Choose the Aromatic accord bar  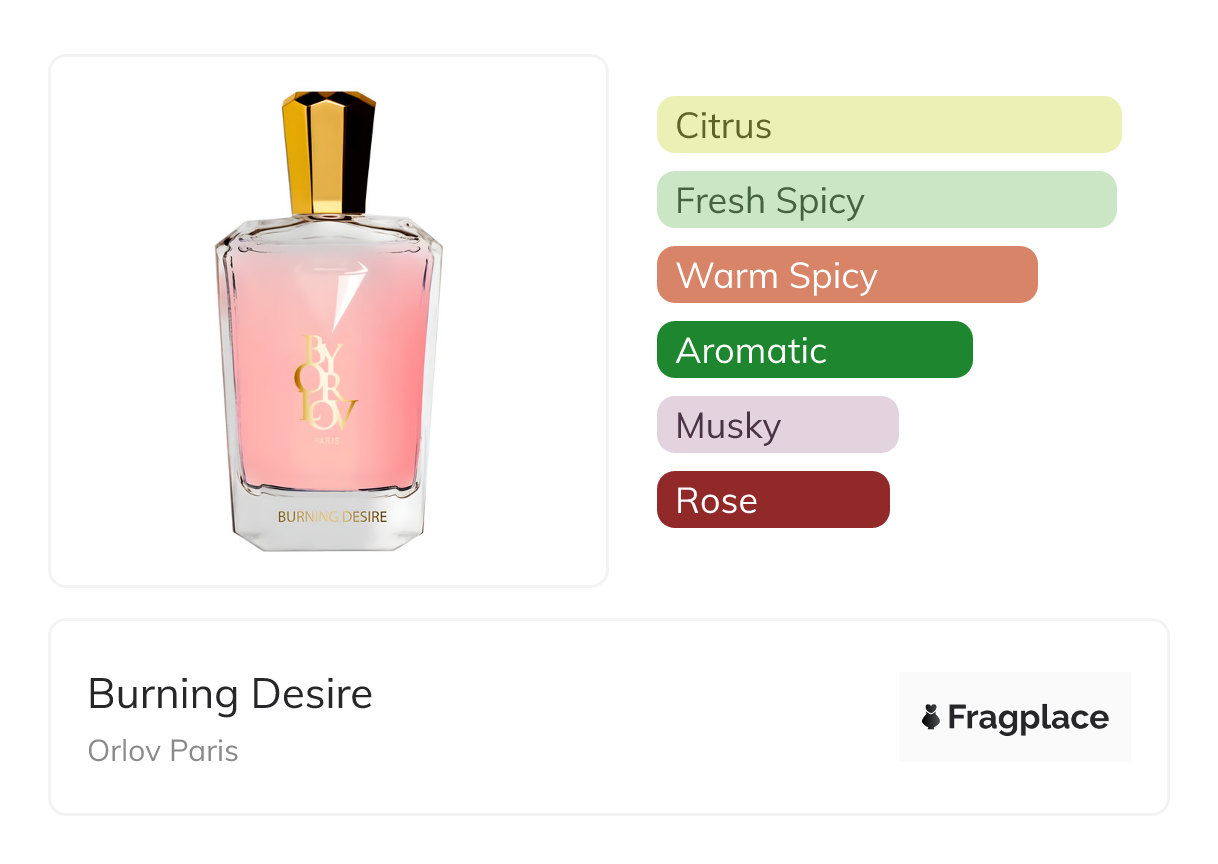[x=815, y=350]
